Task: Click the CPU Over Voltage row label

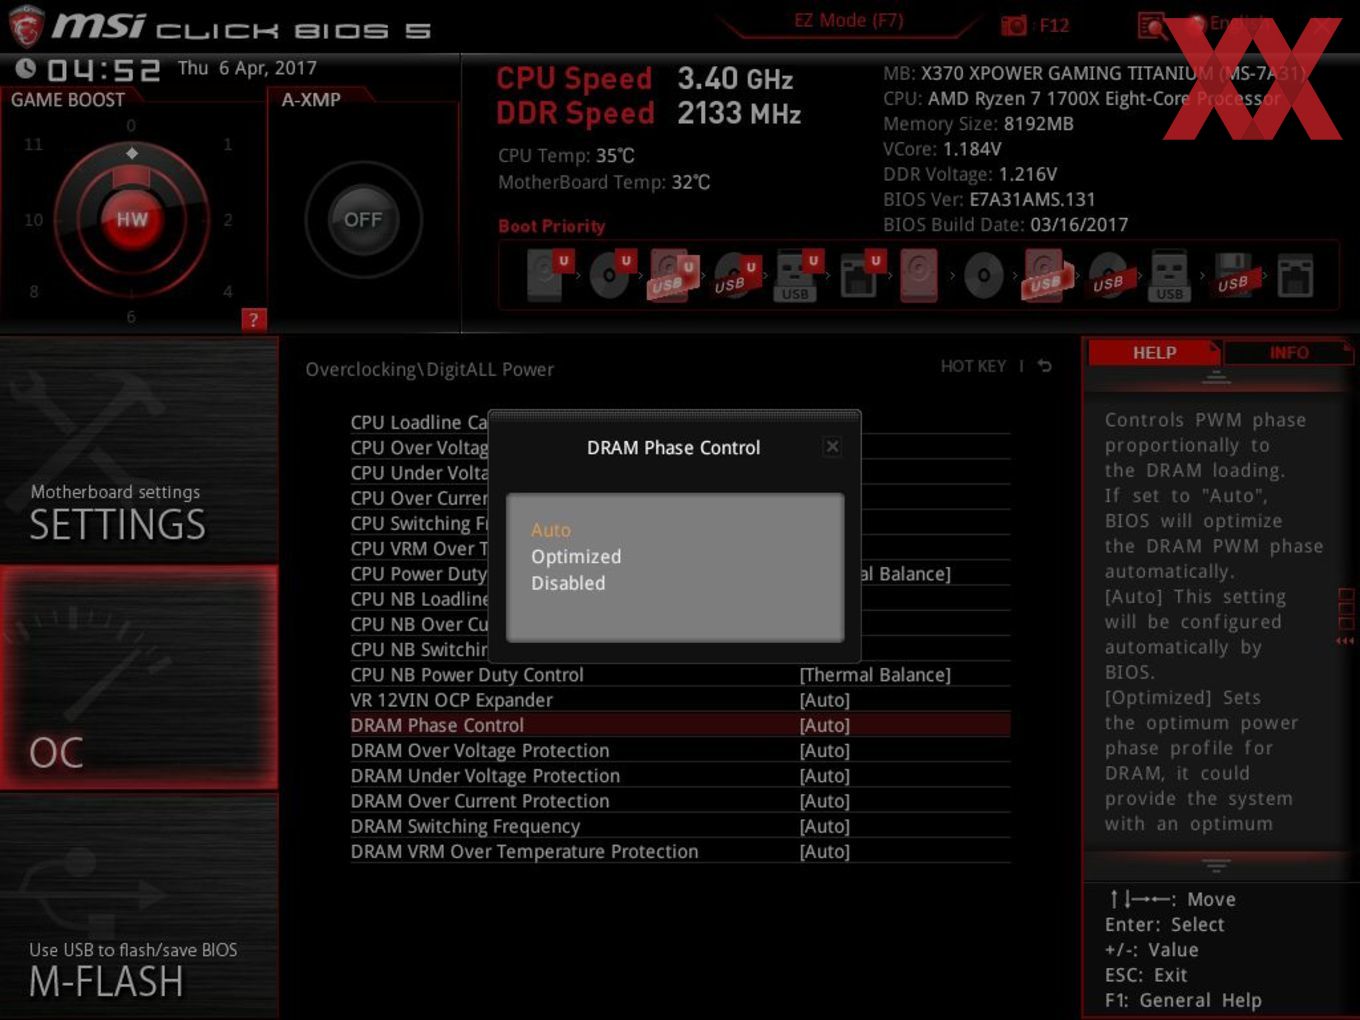Action: tap(419, 448)
